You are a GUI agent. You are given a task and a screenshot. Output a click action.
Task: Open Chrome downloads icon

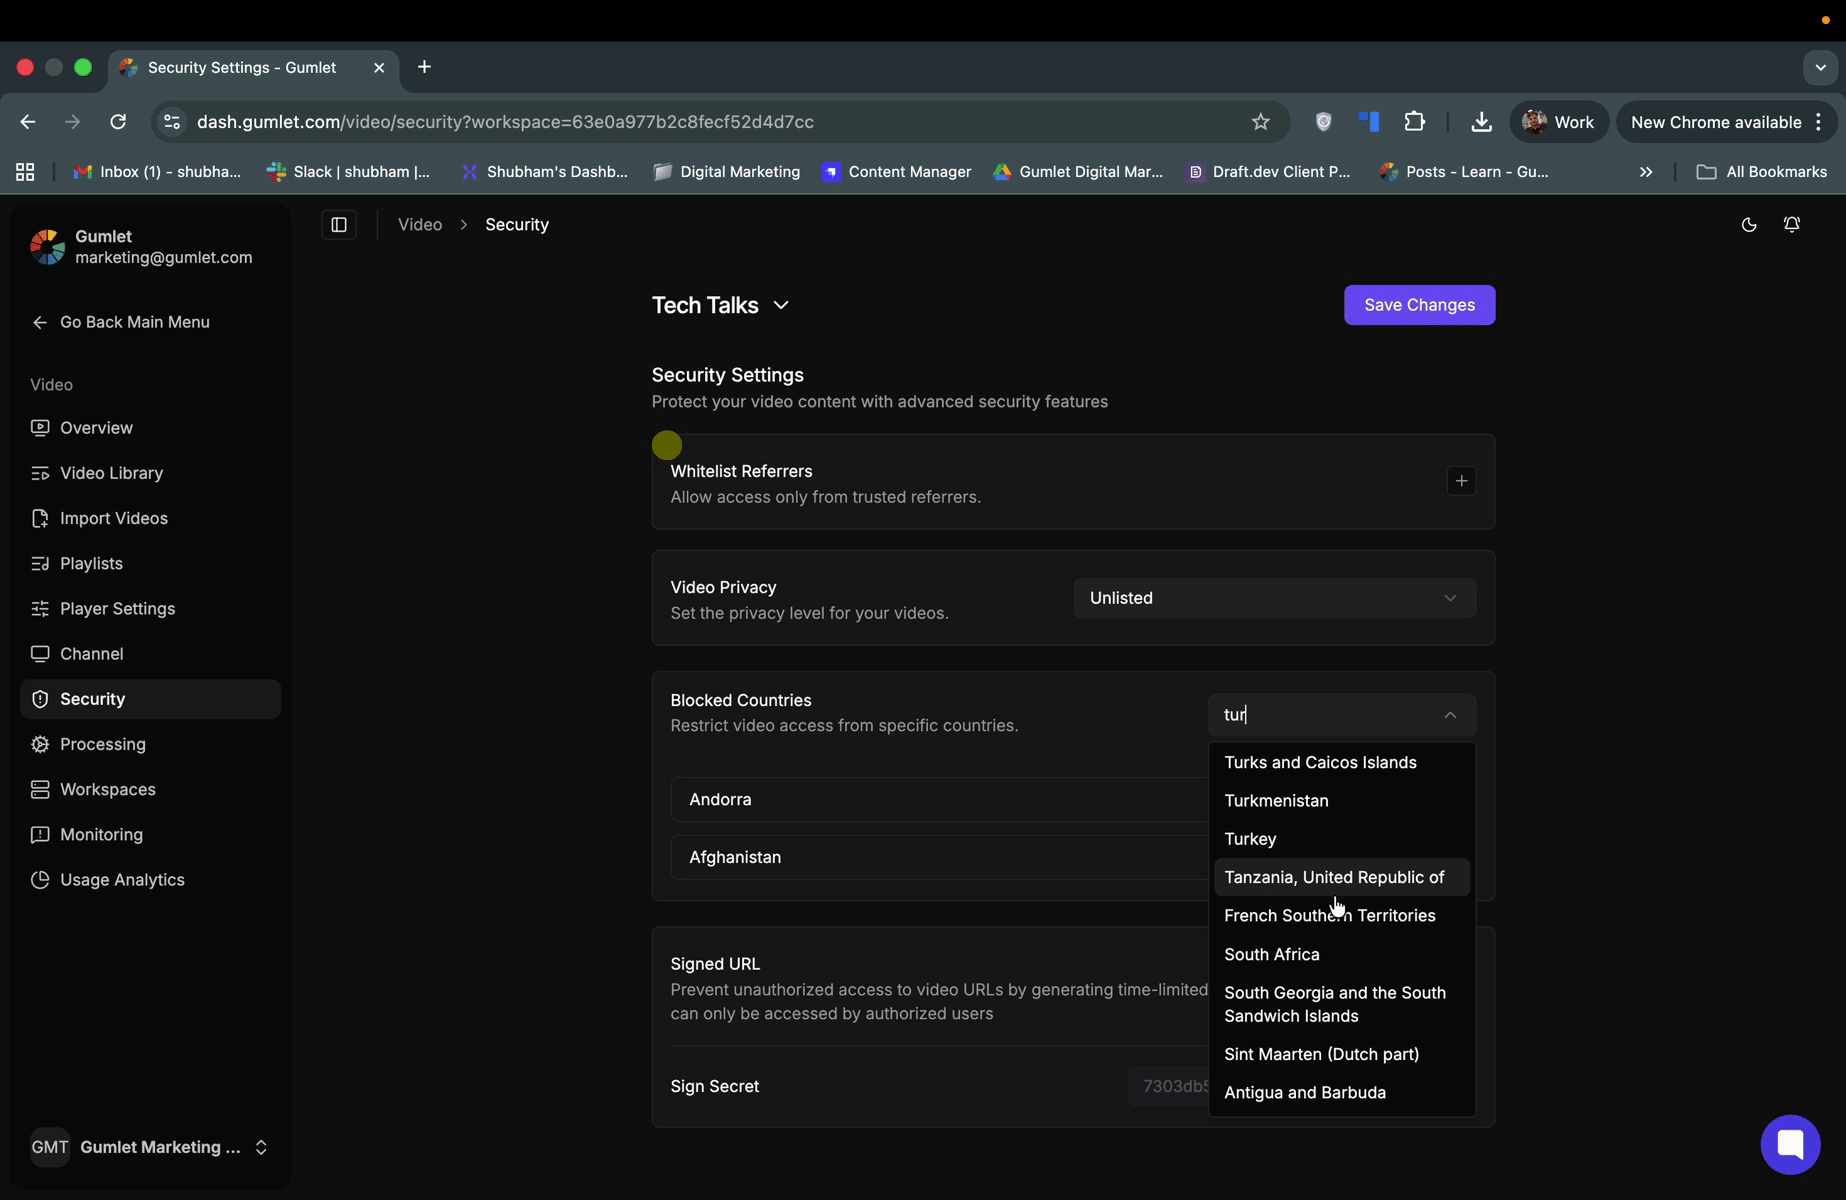(x=1481, y=122)
